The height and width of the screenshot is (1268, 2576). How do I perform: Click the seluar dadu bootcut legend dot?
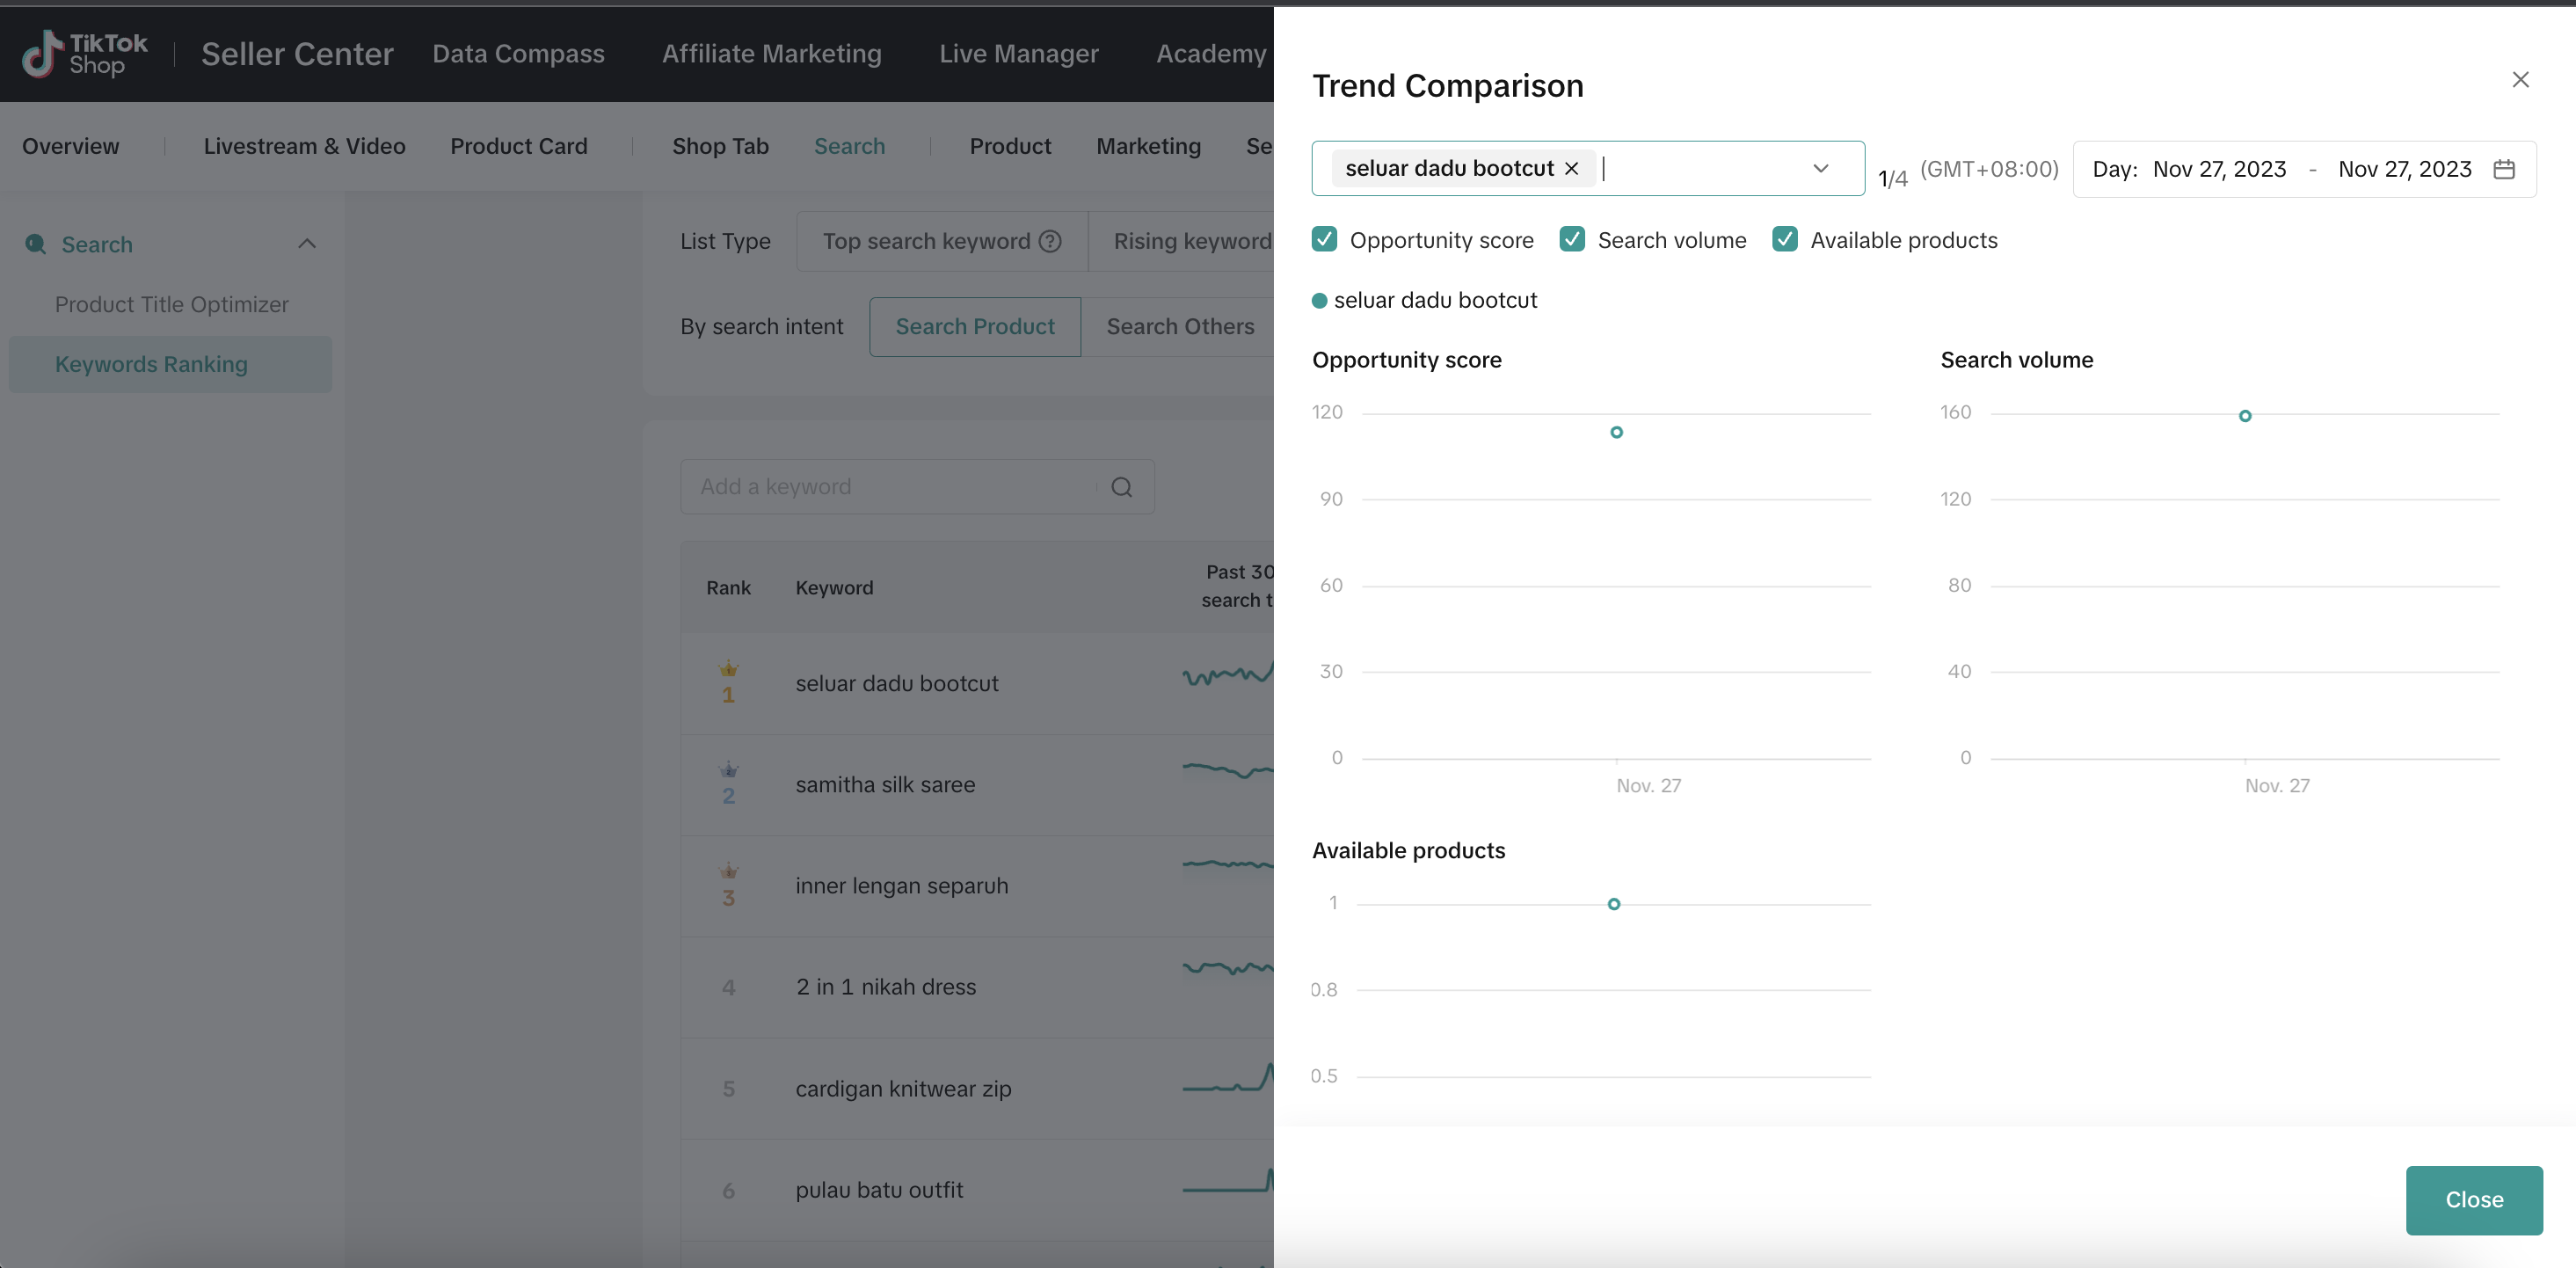[1320, 300]
